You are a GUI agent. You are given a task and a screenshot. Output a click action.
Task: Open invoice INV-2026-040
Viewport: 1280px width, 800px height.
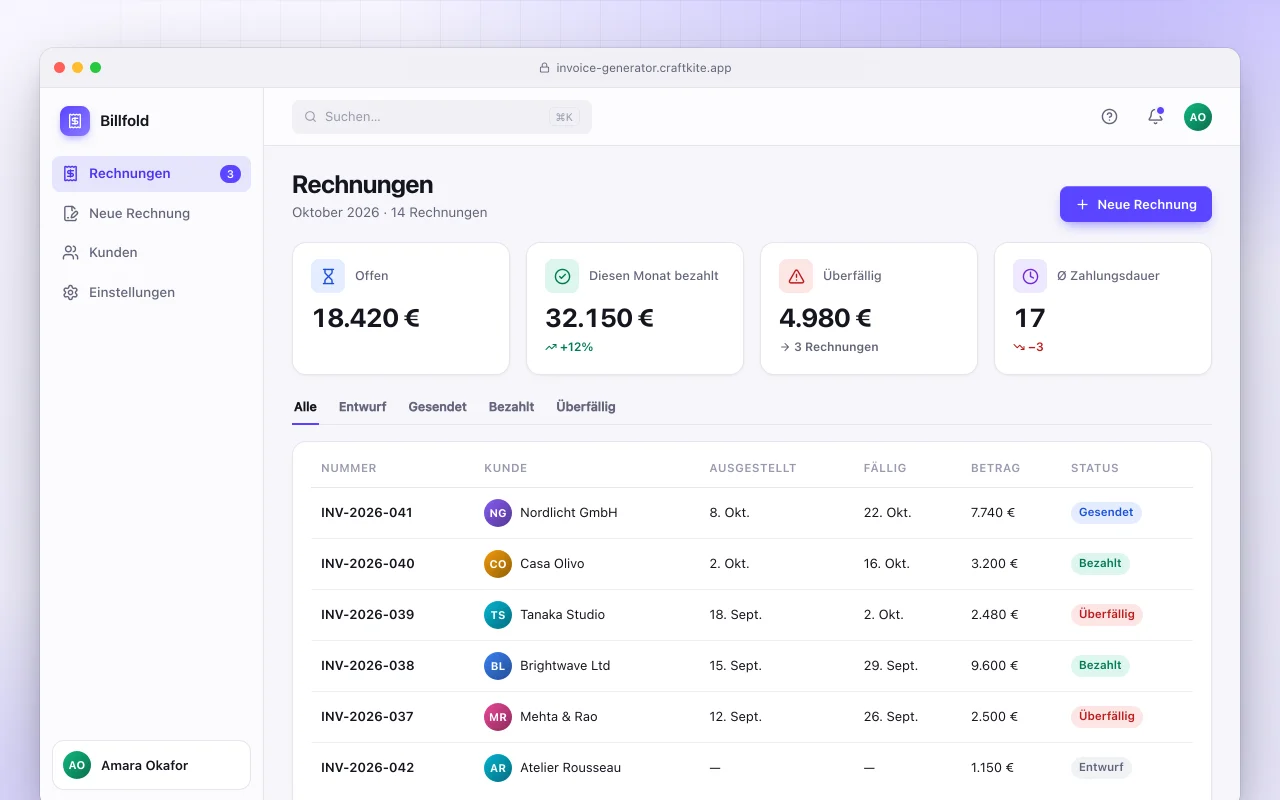coord(367,564)
